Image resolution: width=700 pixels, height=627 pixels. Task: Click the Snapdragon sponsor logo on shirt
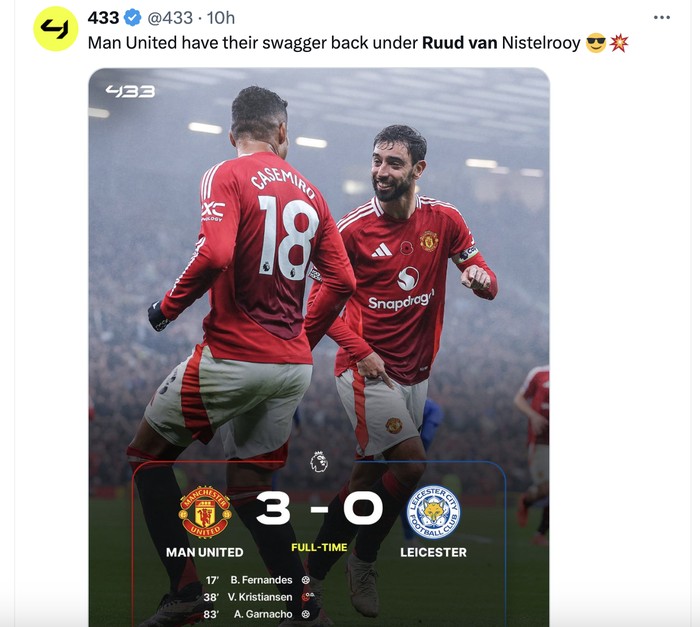(402, 289)
